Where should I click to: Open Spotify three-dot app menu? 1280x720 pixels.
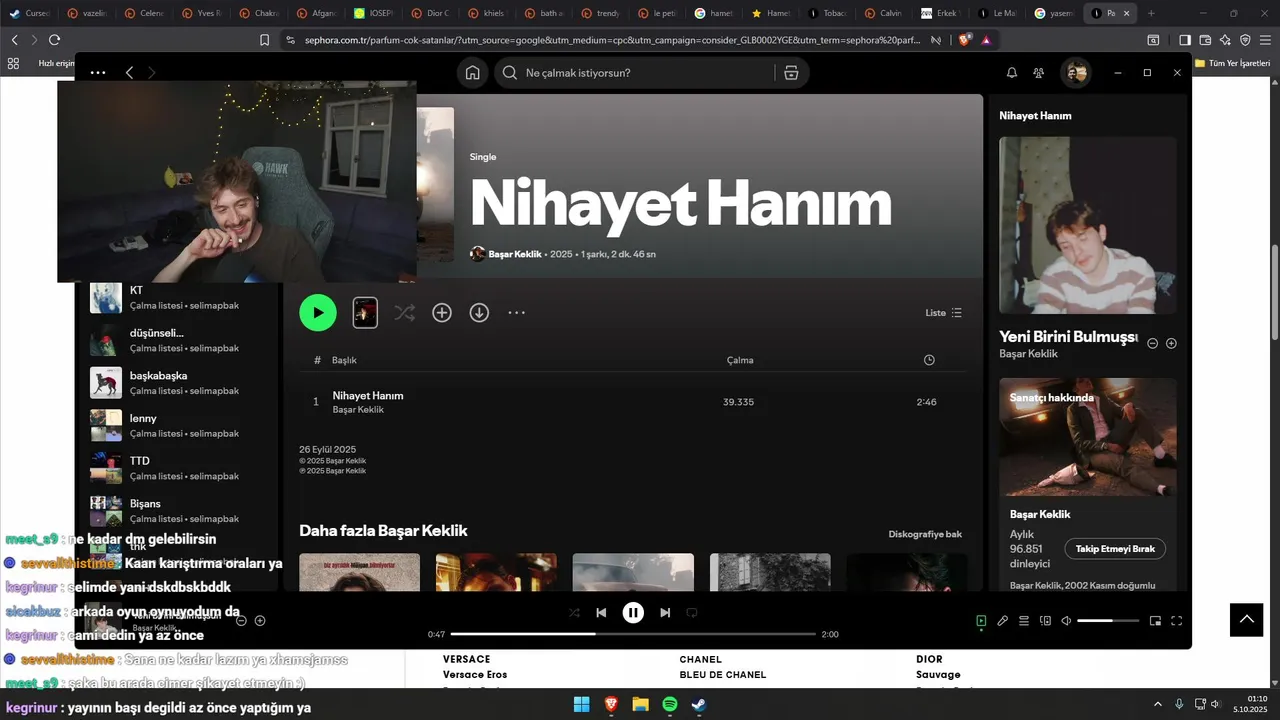(98, 73)
